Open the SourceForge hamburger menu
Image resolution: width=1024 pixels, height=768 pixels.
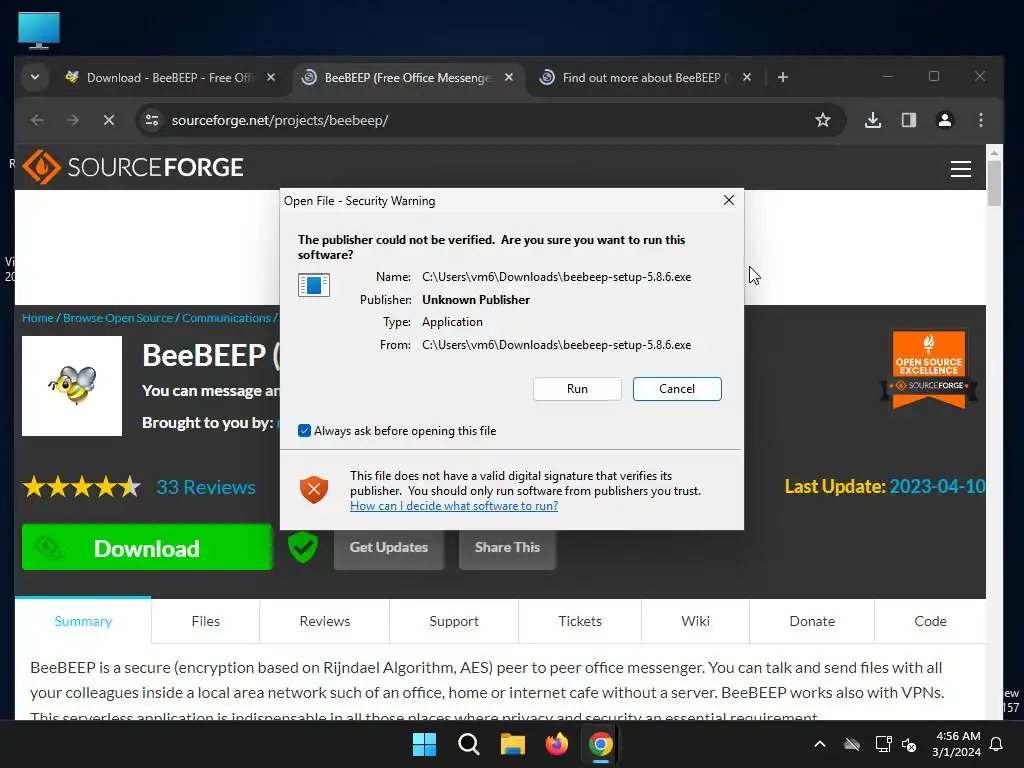tap(960, 169)
